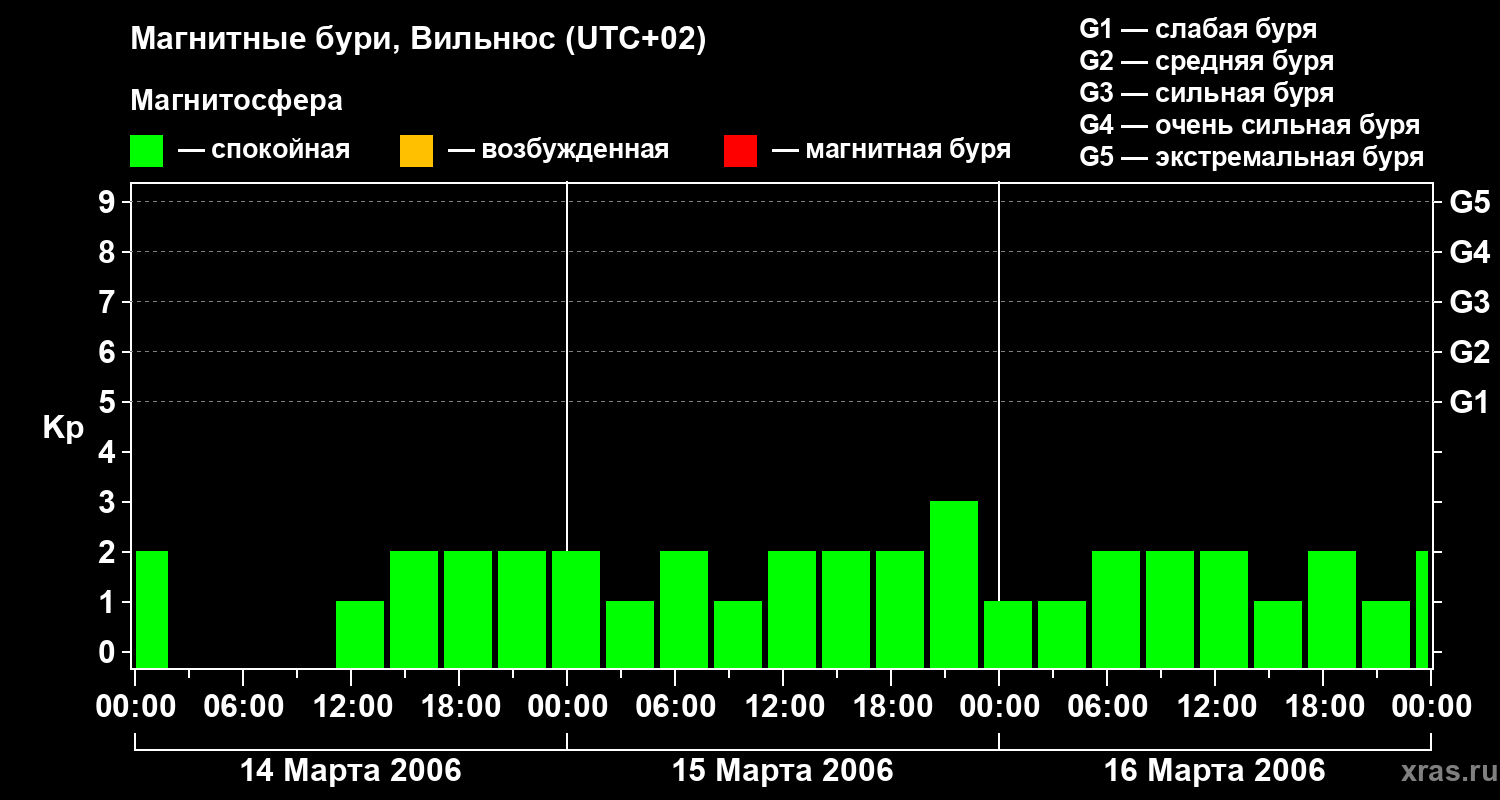Click the "— спокойная" legend label
The height and width of the screenshot is (800, 1500).
[264, 150]
